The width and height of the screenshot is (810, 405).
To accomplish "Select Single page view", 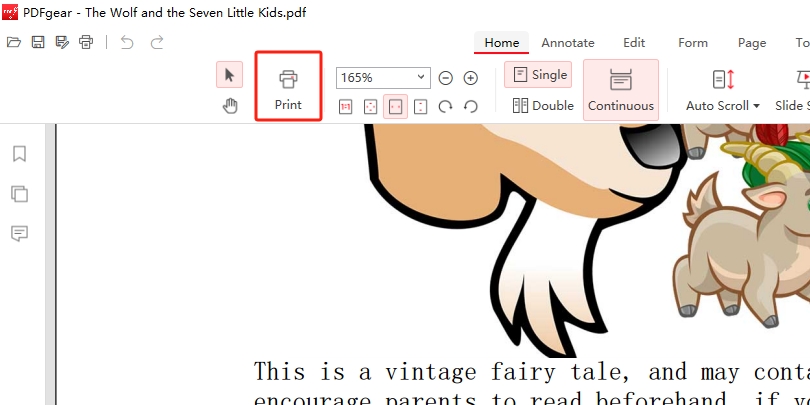I will [x=538, y=75].
